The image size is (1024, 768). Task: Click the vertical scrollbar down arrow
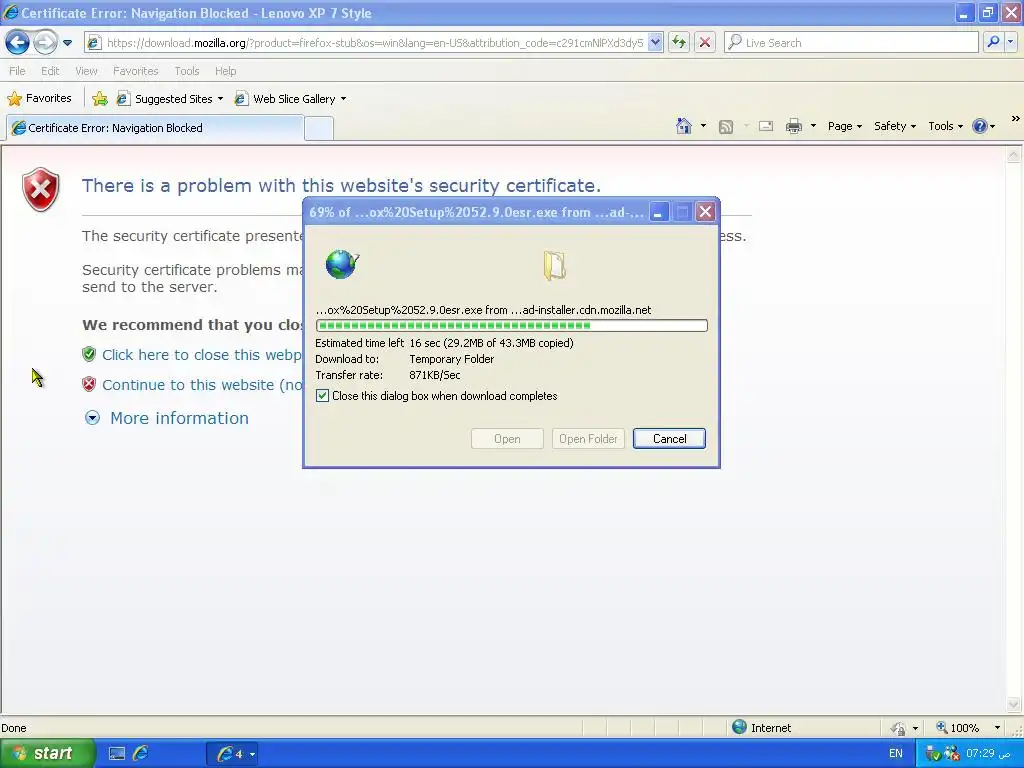point(1014,704)
